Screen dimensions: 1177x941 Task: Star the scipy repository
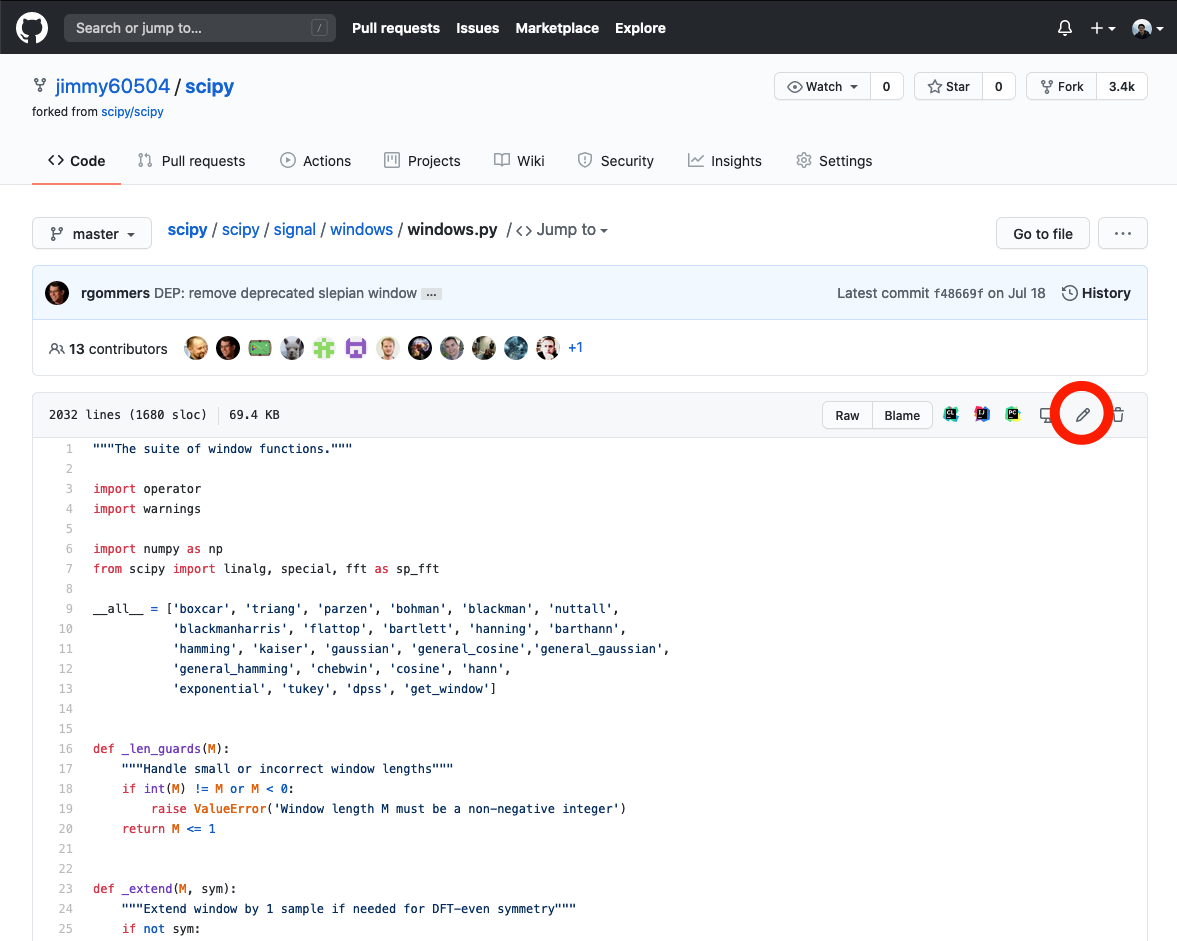[x=949, y=87]
